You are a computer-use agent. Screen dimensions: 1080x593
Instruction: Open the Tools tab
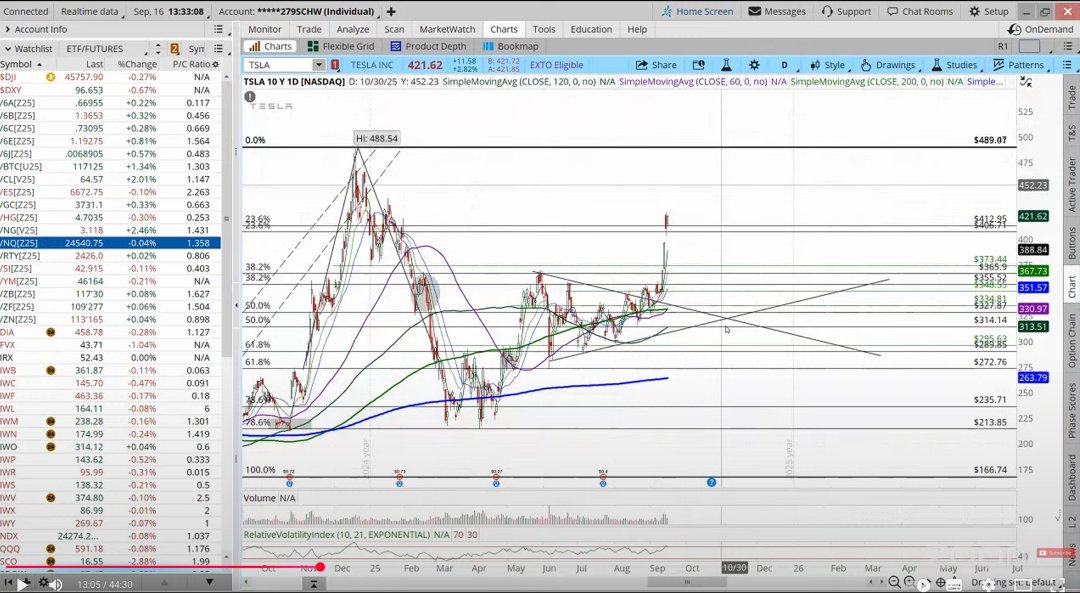pyautogui.click(x=543, y=29)
